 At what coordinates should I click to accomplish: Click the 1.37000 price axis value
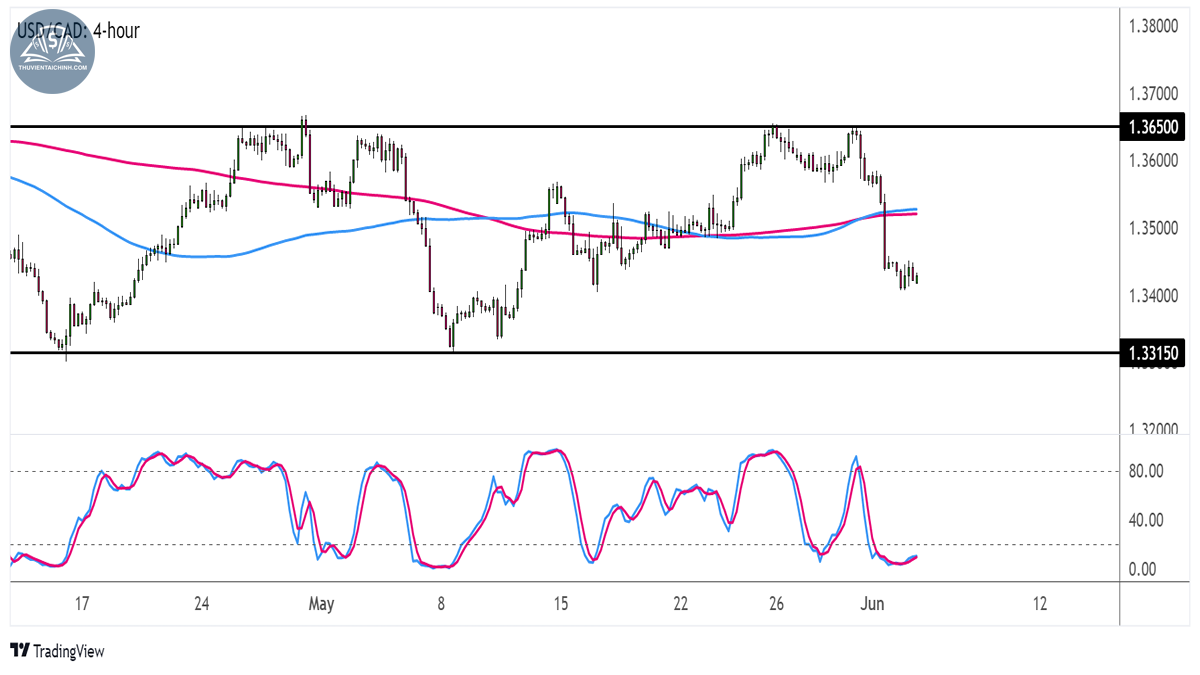[x=1151, y=94]
